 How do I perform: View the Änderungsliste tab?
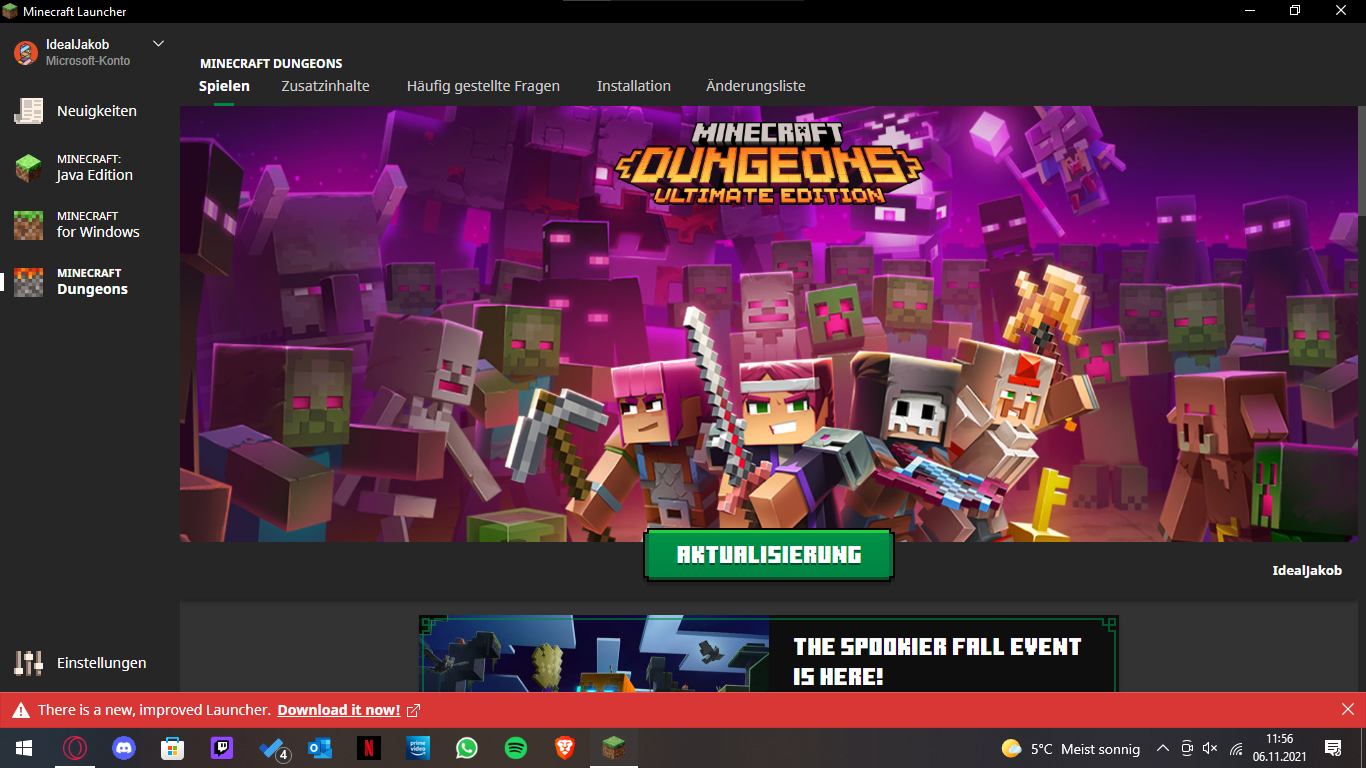[755, 86]
